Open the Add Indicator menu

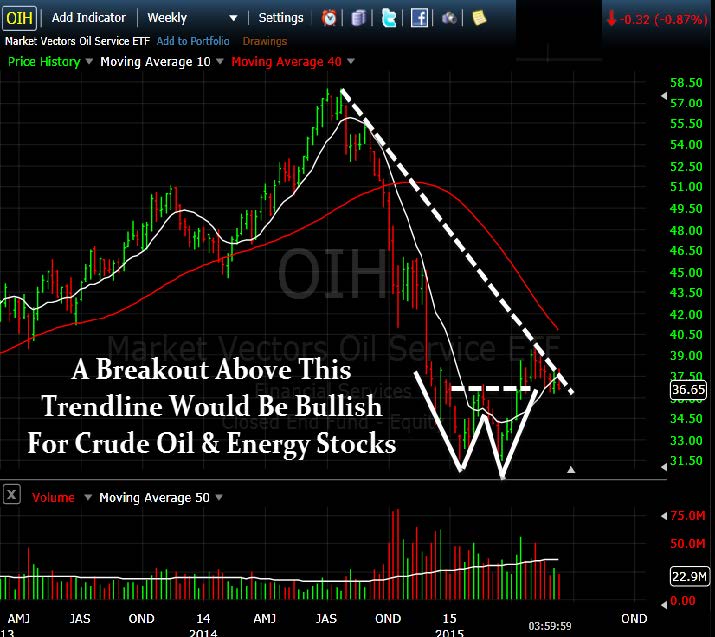pos(88,18)
